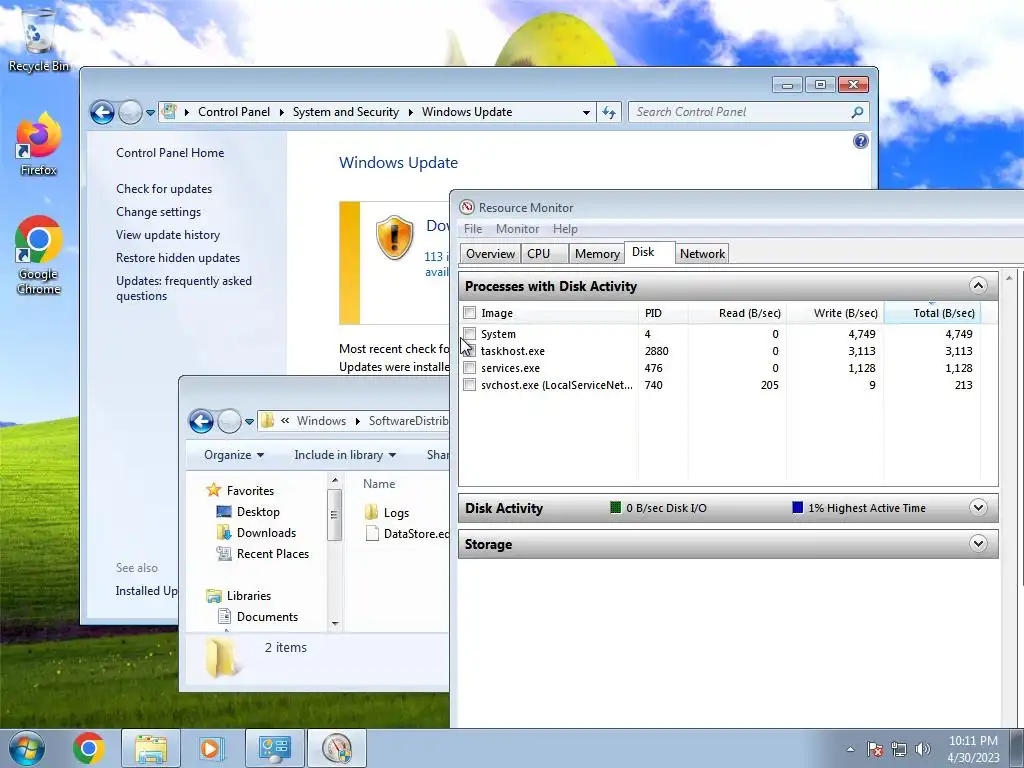Launch Google Chrome from the desktop shortcut
Viewport: 1024px width, 768px height.
click(38, 255)
